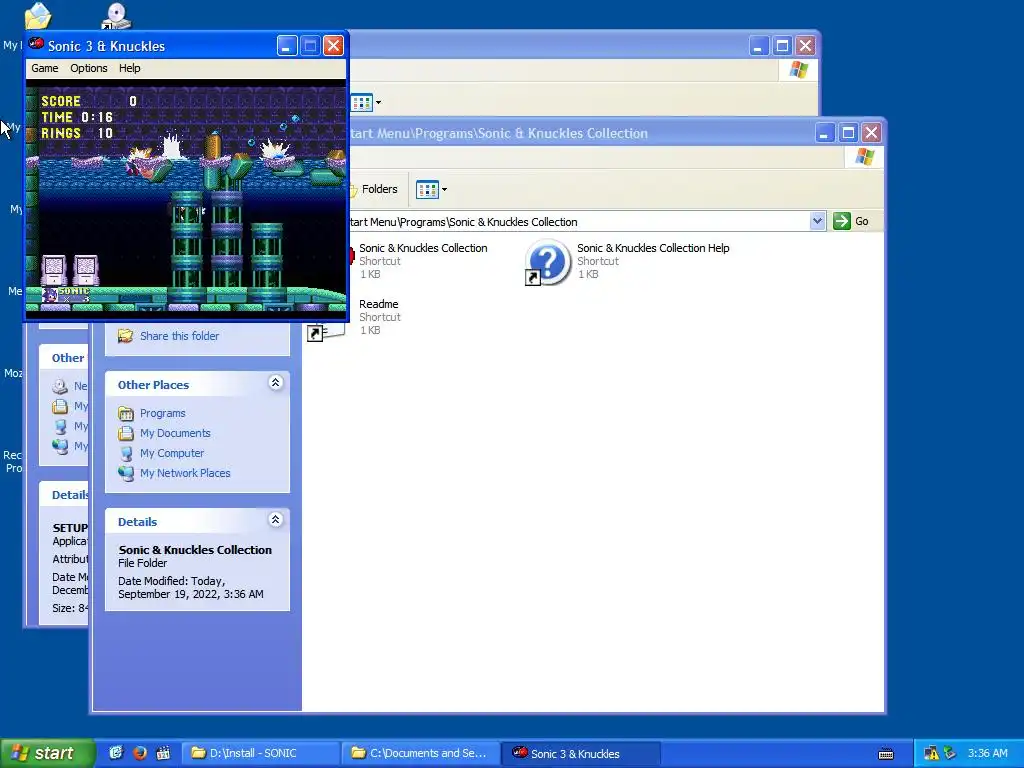Switch to Sonic 3 & Knuckles taskbar button
The height and width of the screenshot is (768, 1024).
click(581, 753)
